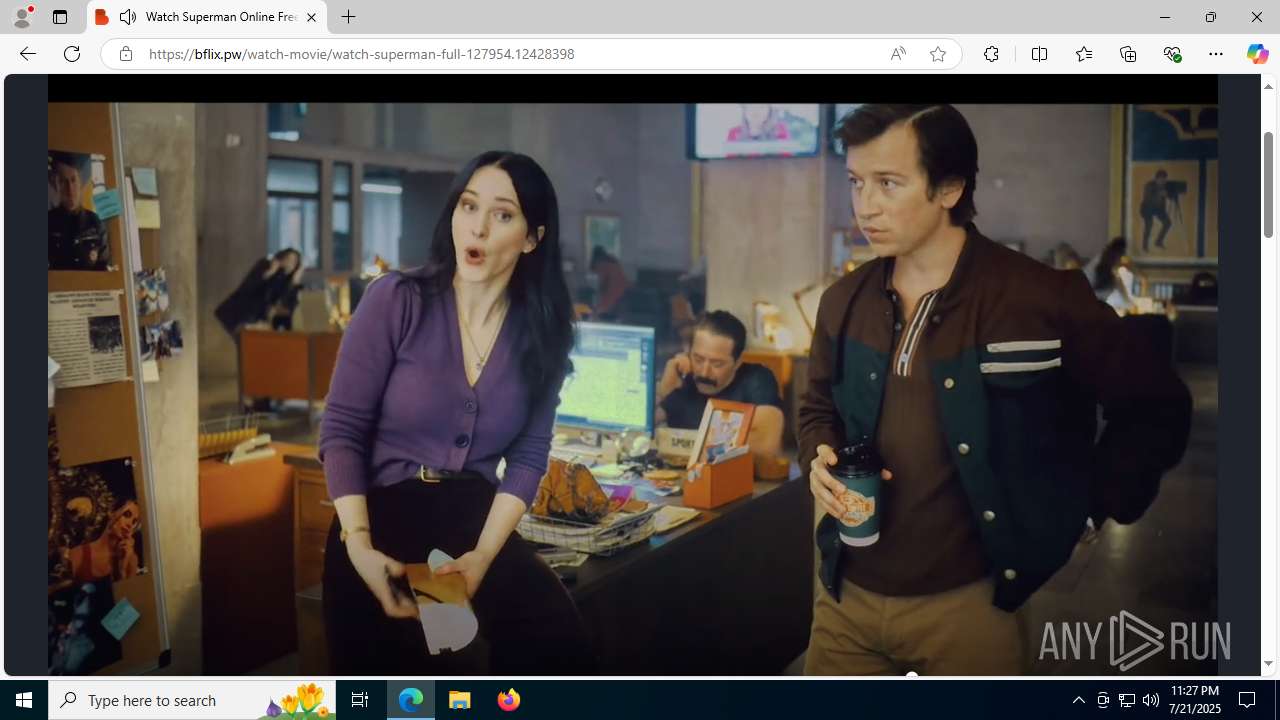Open the Favorites list
1280x720 pixels.
[x=1083, y=54]
